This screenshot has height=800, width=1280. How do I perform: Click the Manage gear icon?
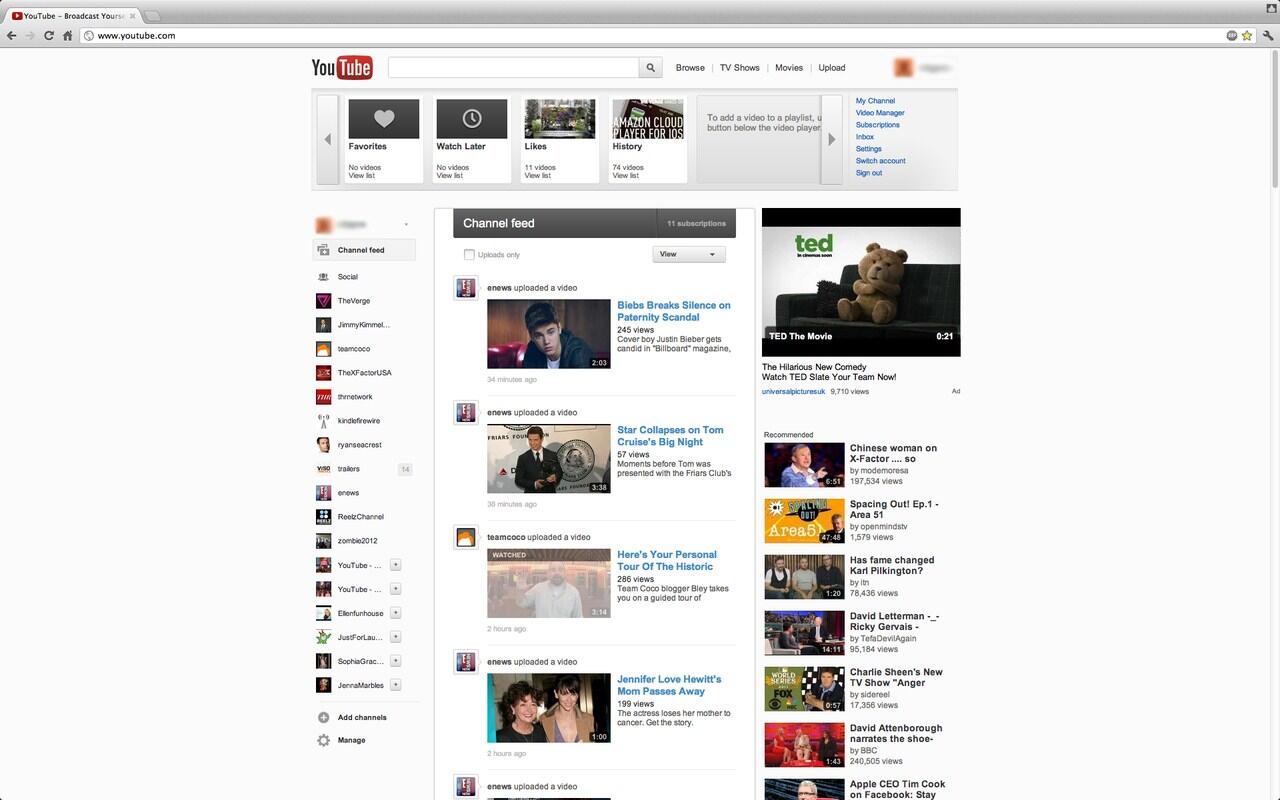click(323, 741)
